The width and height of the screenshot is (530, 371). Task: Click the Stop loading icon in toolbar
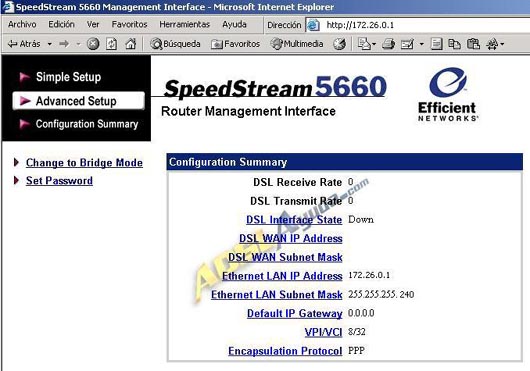[x=93, y=44]
